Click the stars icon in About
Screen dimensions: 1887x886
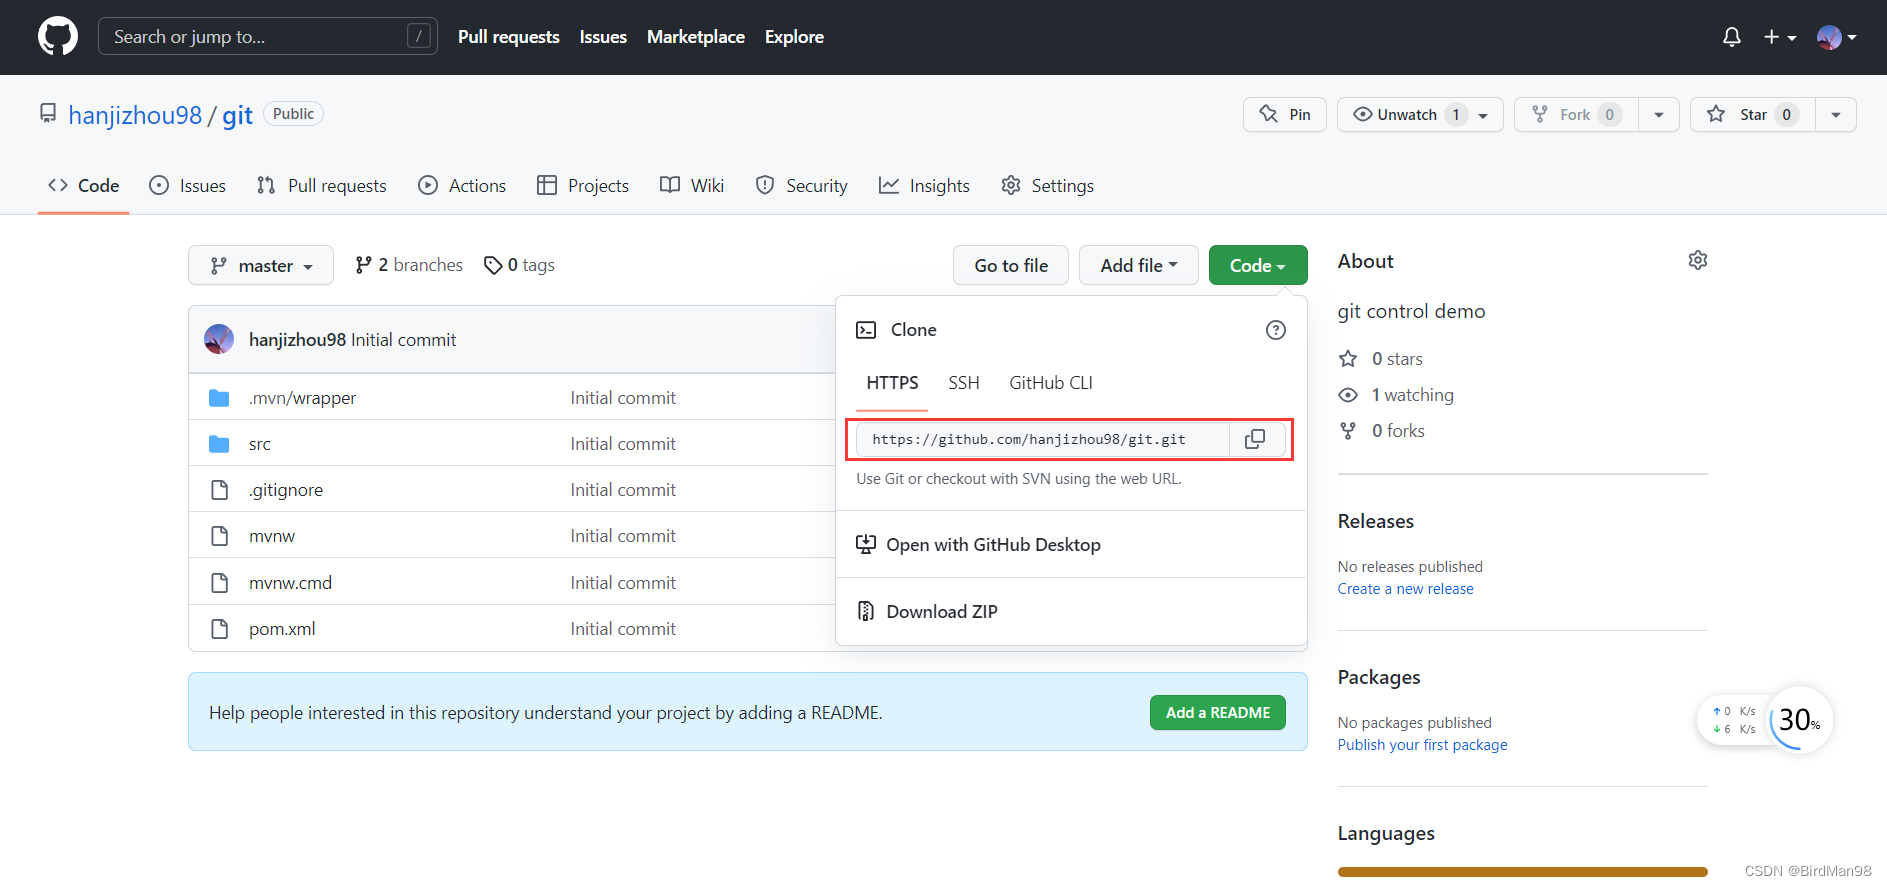[1348, 359]
